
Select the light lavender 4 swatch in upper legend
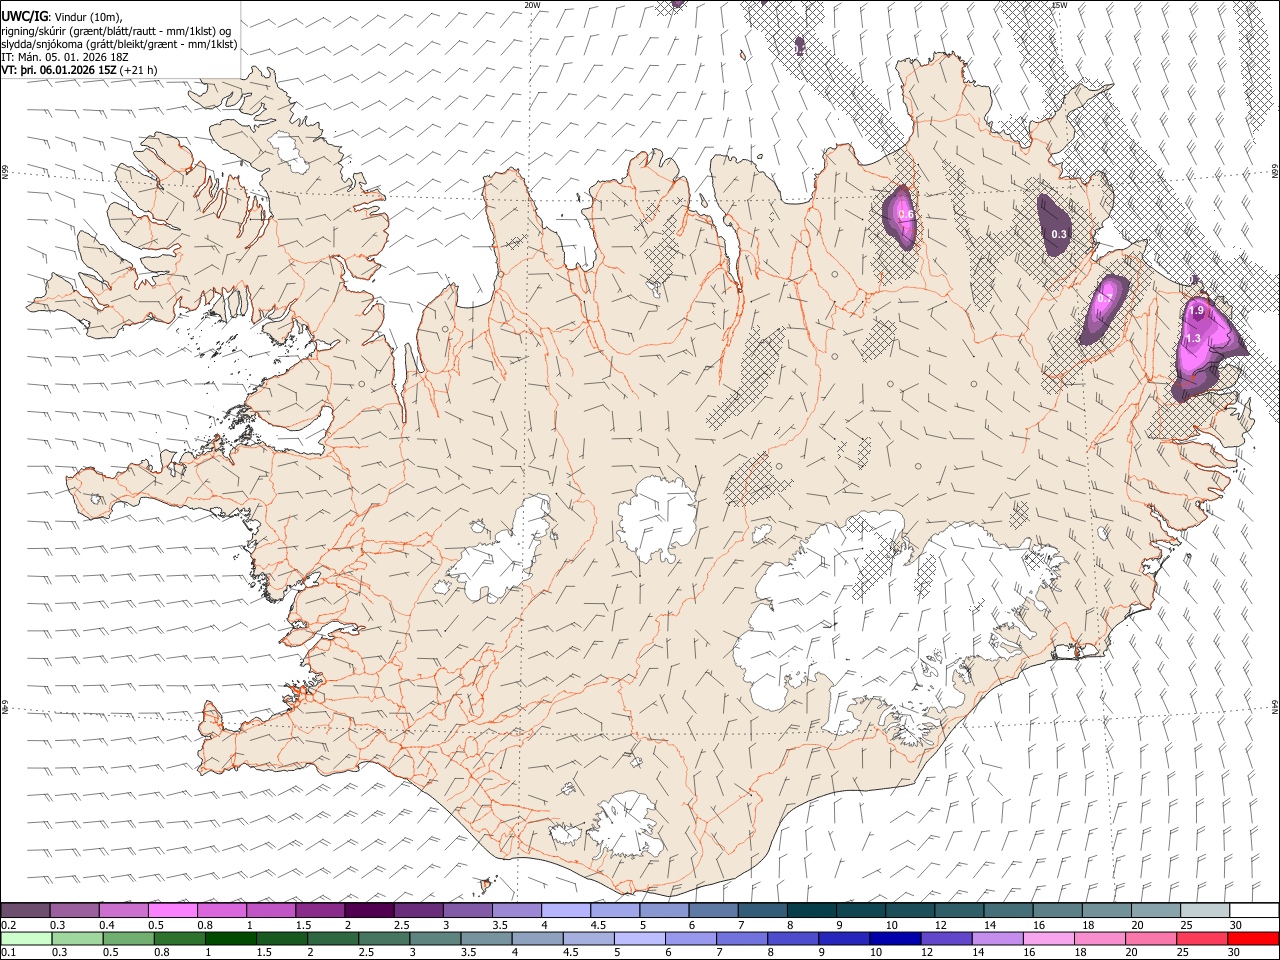tap(565, 910)
